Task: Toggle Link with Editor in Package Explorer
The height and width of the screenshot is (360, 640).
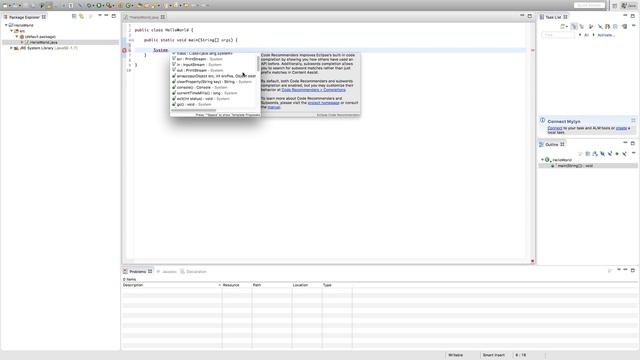Action: [82, 16]
